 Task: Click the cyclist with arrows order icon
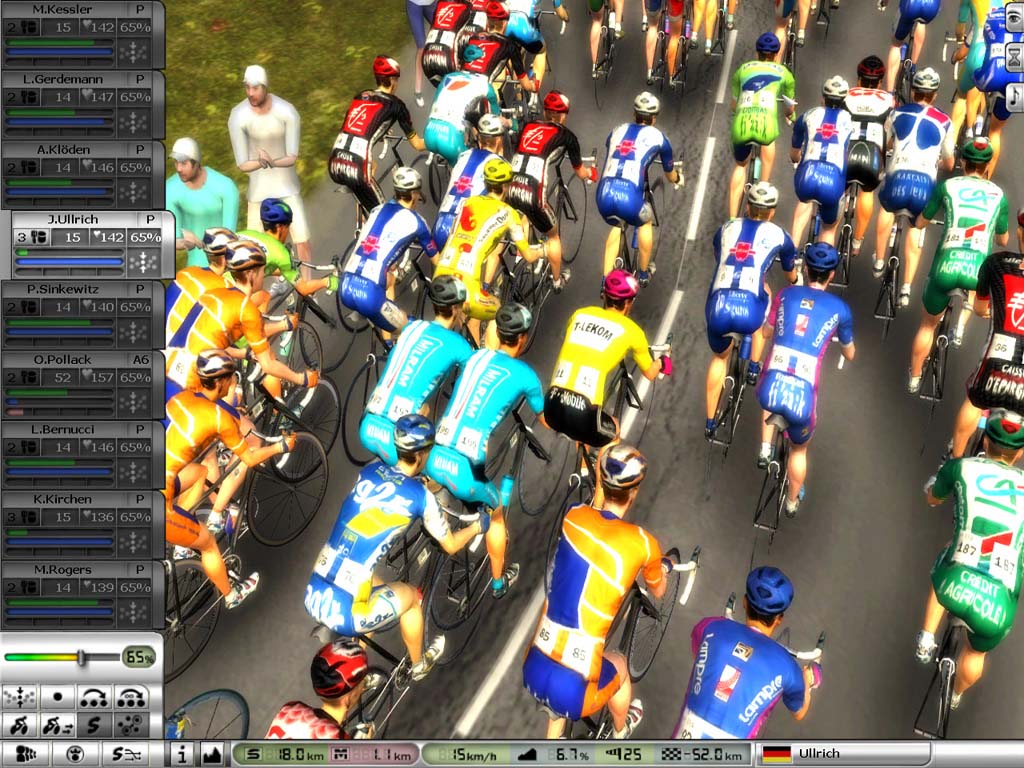click(57, 725)
